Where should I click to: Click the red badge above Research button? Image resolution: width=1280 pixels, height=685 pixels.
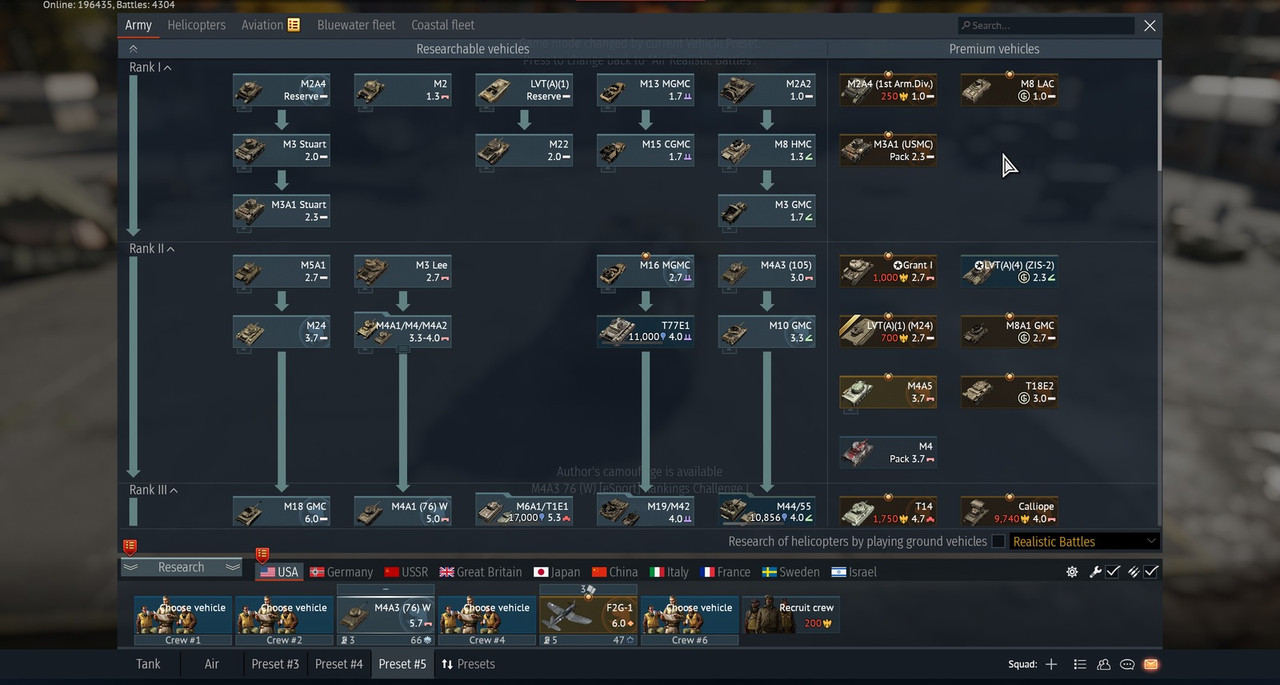point(129,546)
